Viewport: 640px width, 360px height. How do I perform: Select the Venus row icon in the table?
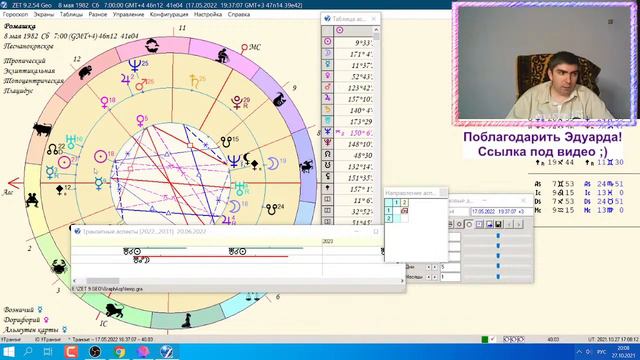coord(327,76)
